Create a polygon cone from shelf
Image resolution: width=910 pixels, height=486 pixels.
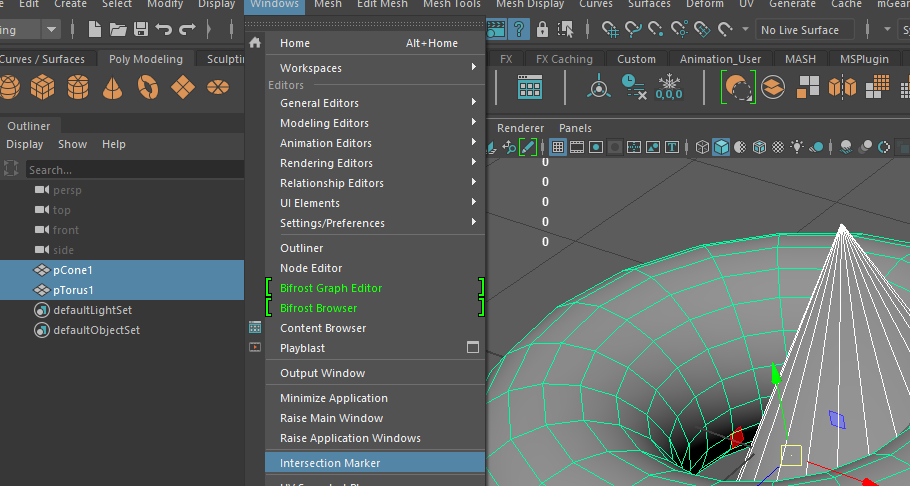(113, 88)
